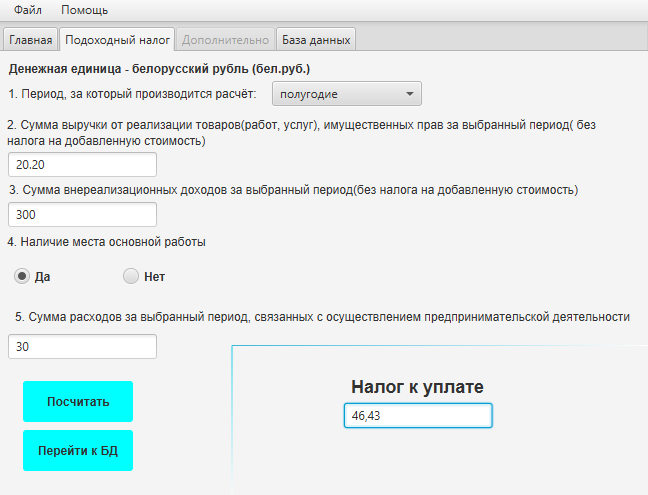
Task: Switch to the Главная tab
Action: click(x=31, y=40)
